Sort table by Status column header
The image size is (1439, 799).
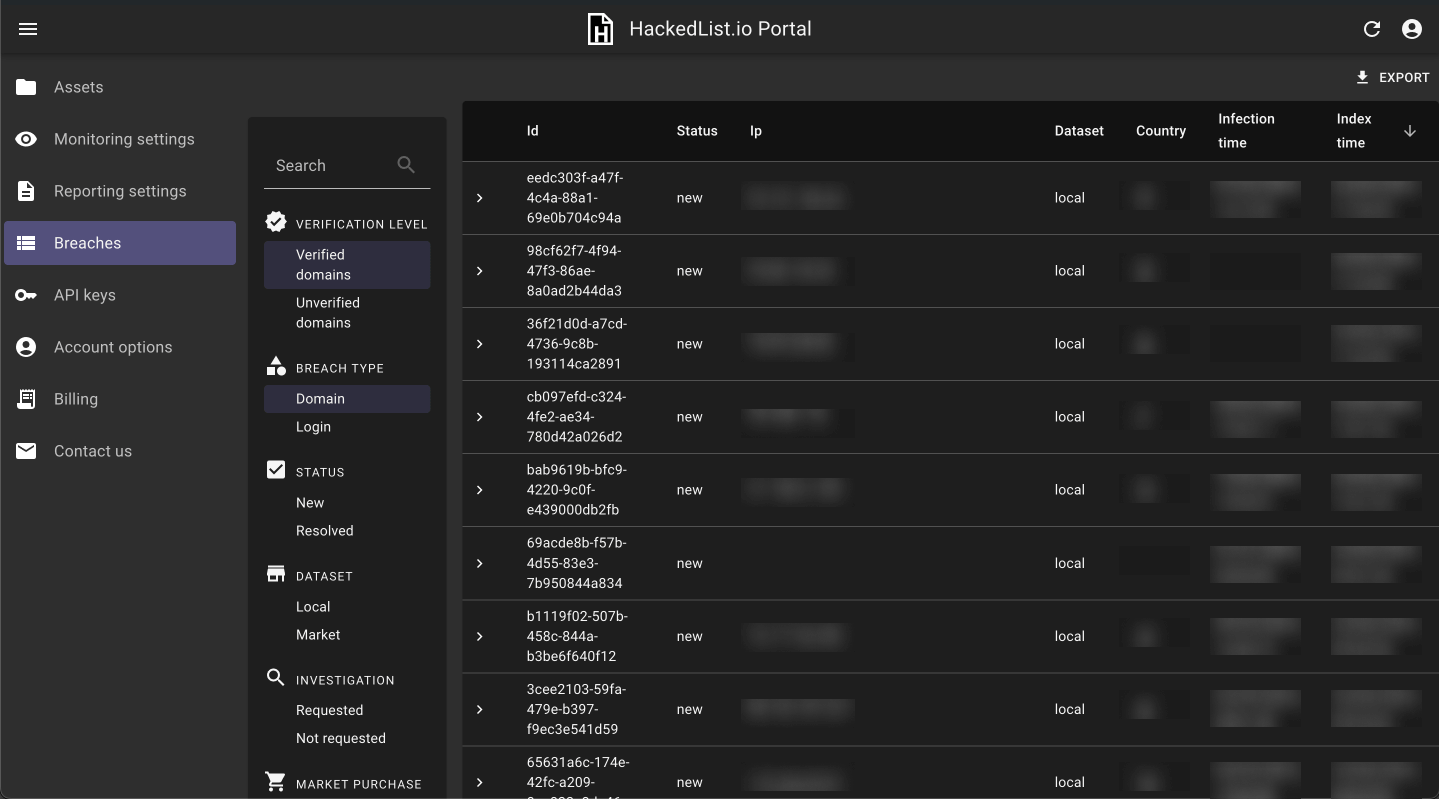(697, 131)
